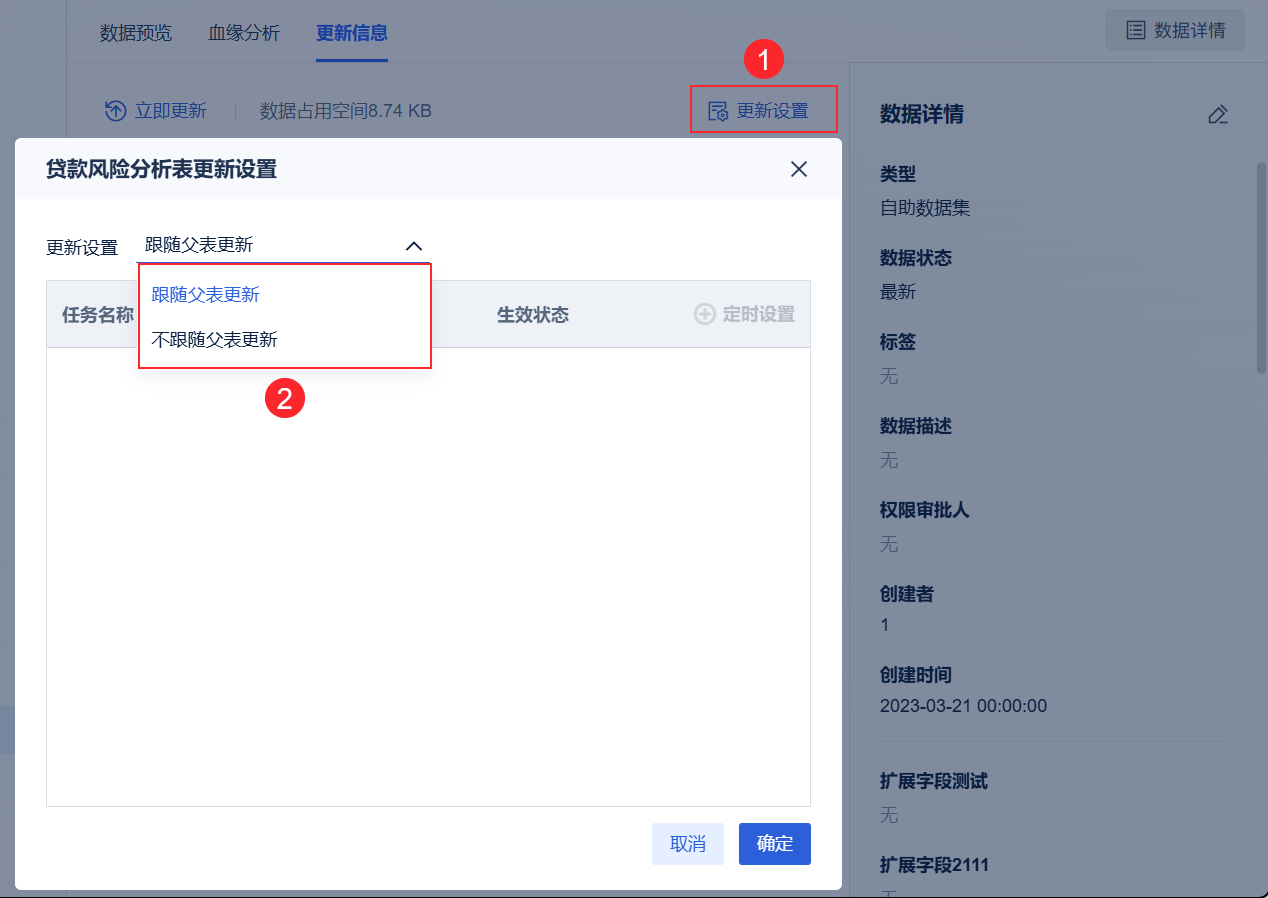The width and height of the screenshot is (1268, 898).
Task: Click the 数据占用空间8.74 KB text
Action: (346, 111)
